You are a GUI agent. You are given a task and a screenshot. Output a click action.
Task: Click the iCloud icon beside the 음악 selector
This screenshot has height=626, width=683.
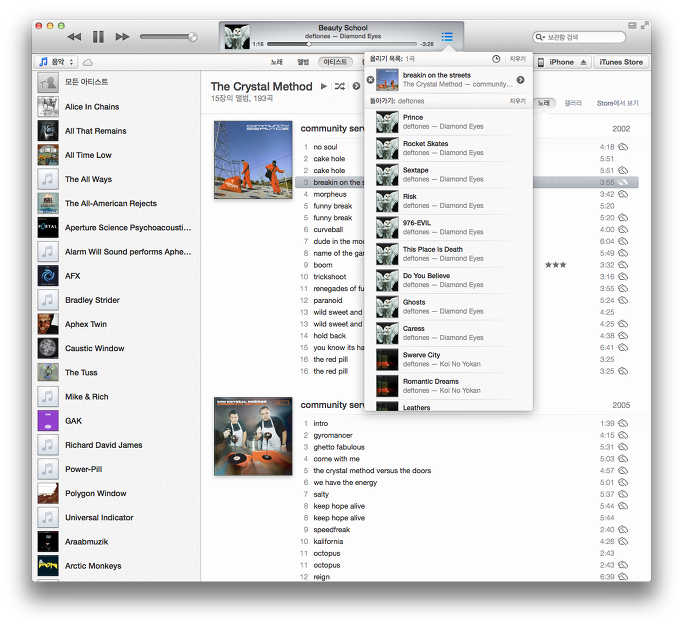click(x=88, y=62)
